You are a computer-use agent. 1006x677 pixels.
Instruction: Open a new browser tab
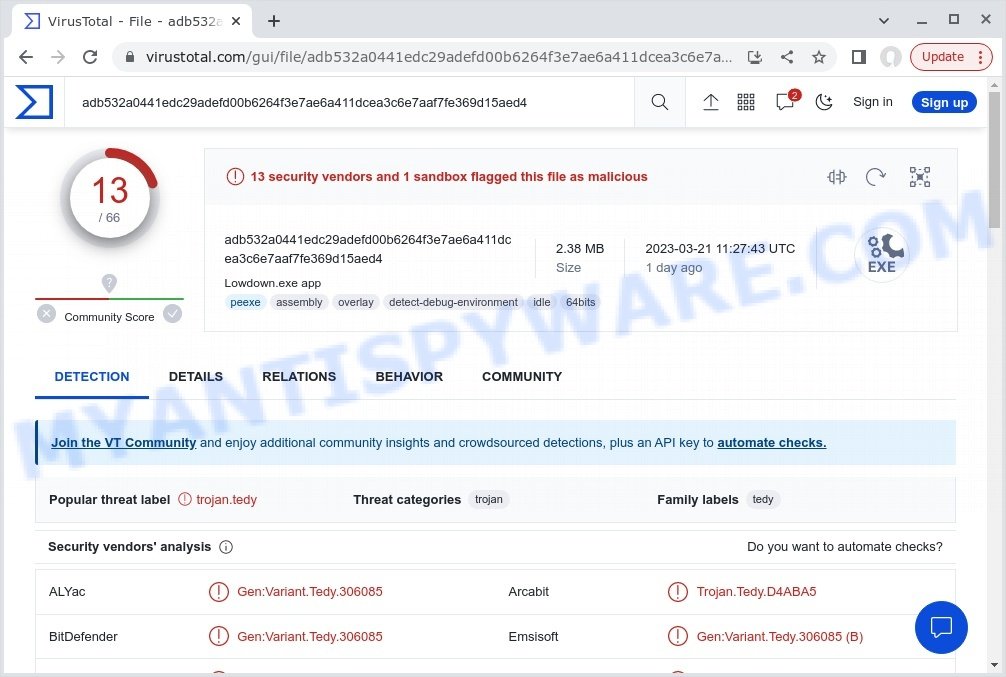tap(274, 21)
